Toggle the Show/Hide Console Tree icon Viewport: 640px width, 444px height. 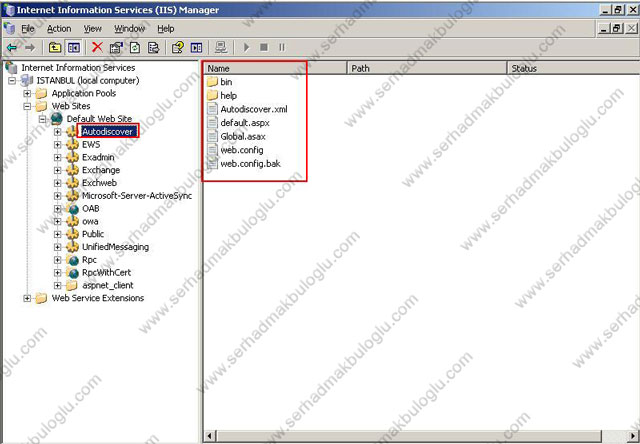tap(73, 48)
